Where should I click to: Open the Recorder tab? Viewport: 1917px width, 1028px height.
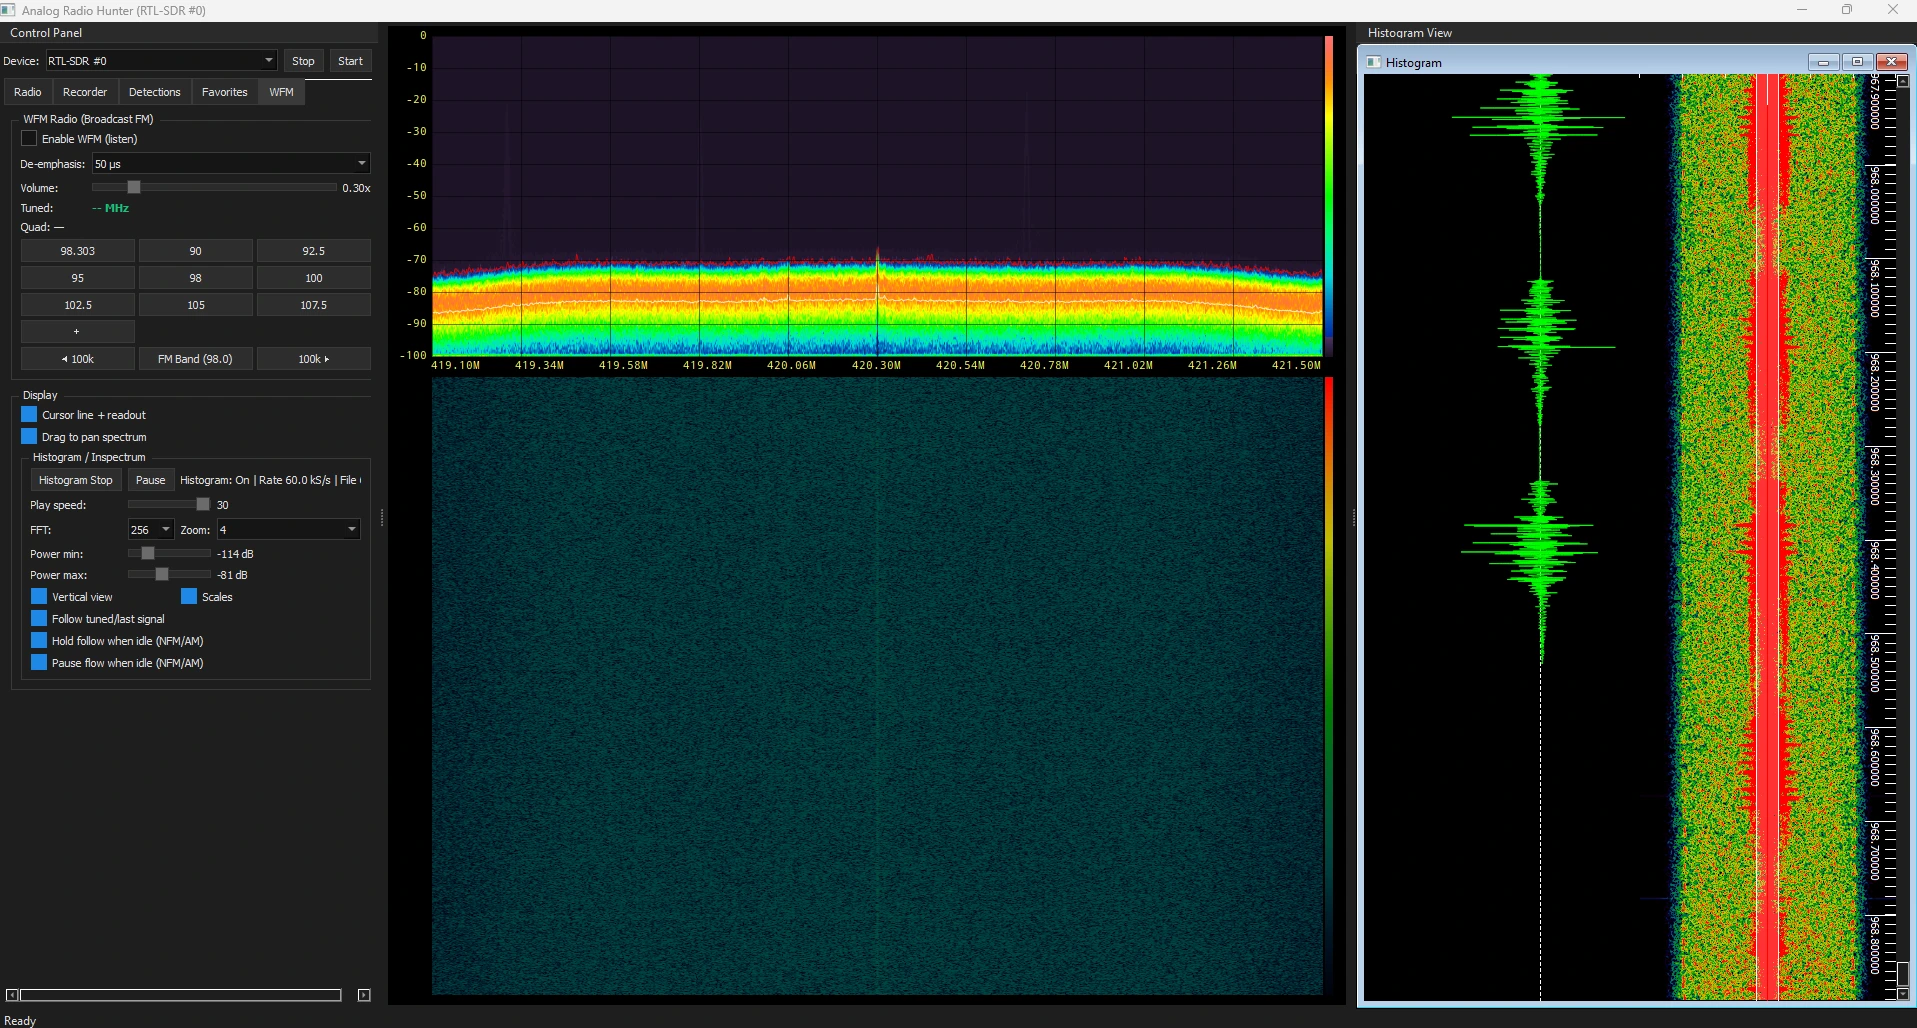85,92
